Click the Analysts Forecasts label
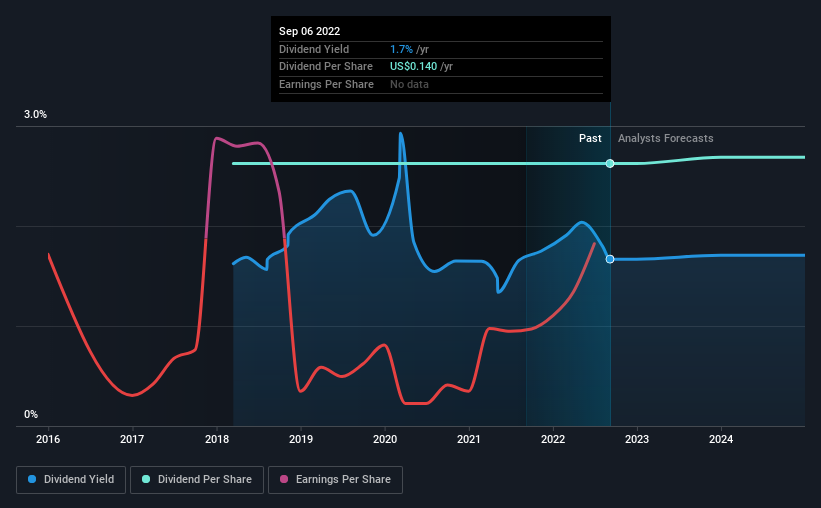This screenshot has height=508, width=821. click(665, 138)
